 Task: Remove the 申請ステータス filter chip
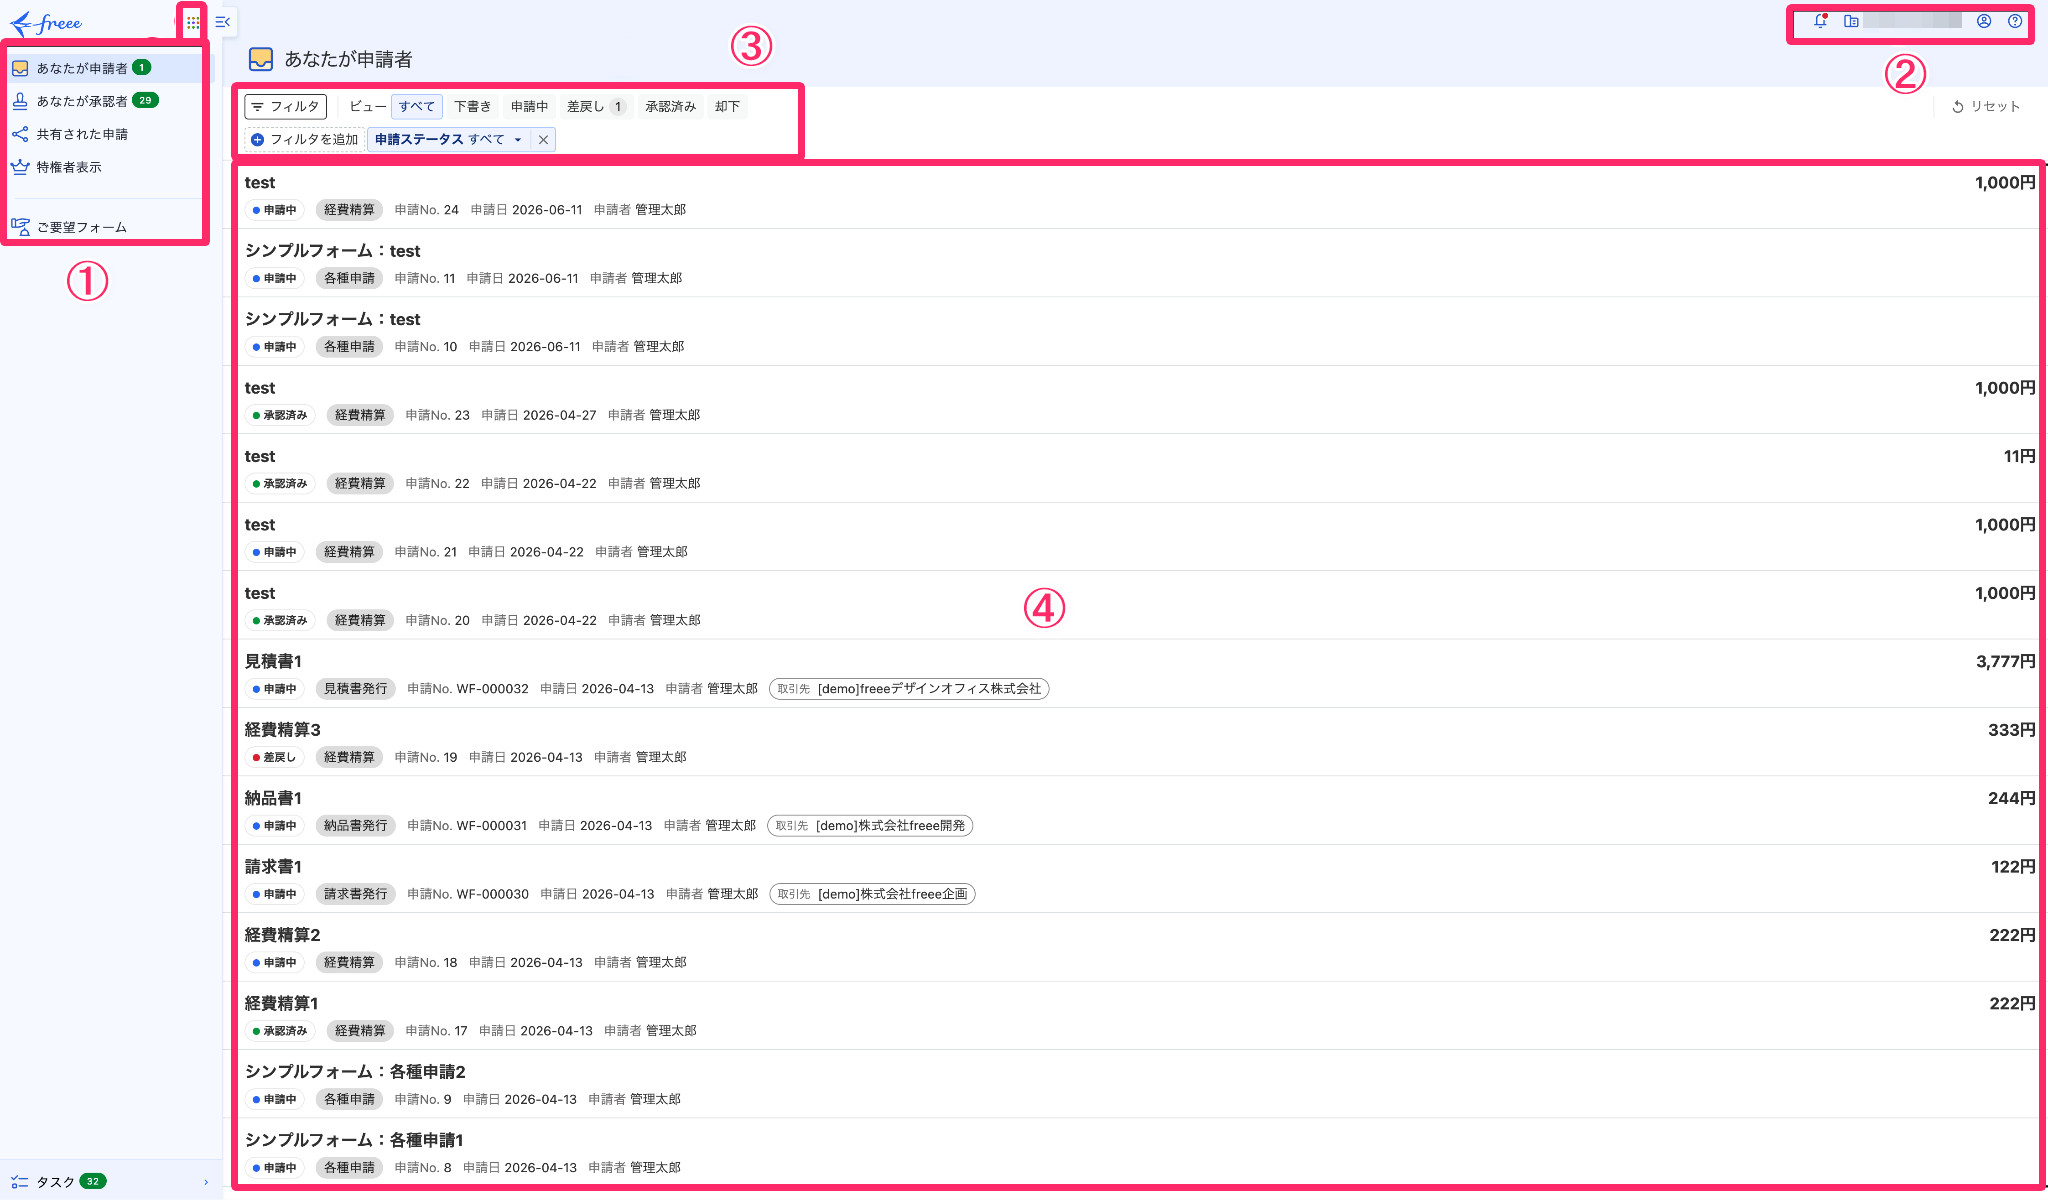[x=543, y=140]
